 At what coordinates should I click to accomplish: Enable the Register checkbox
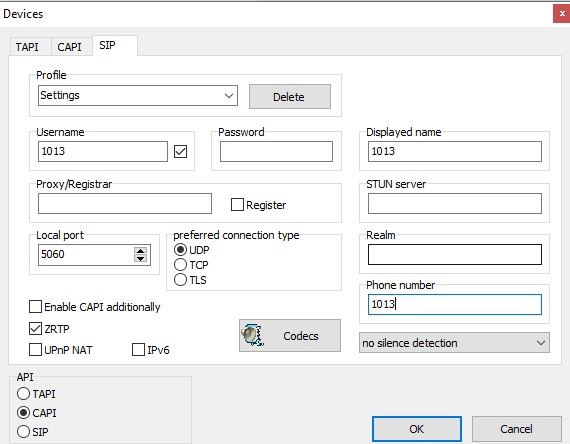237,204
